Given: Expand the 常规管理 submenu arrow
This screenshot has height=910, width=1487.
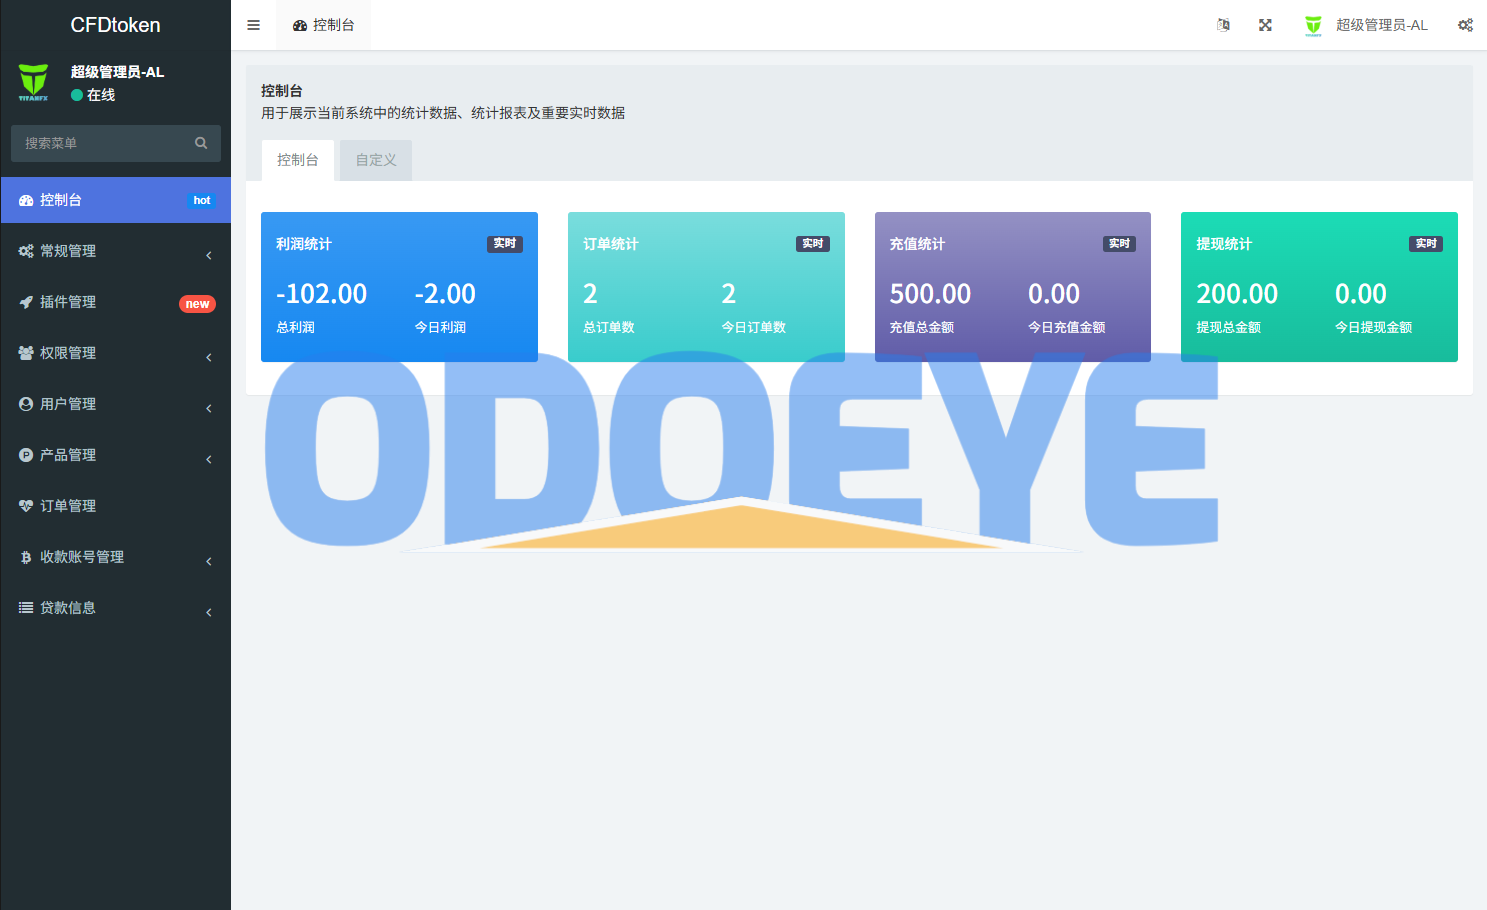Looking at the screenshot, I should pos(209,255).
